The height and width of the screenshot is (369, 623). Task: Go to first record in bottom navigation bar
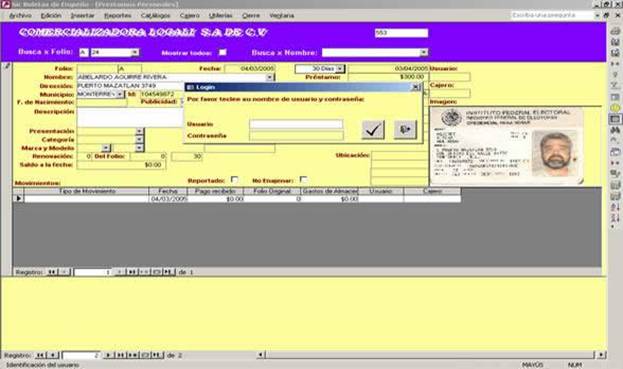40,355
